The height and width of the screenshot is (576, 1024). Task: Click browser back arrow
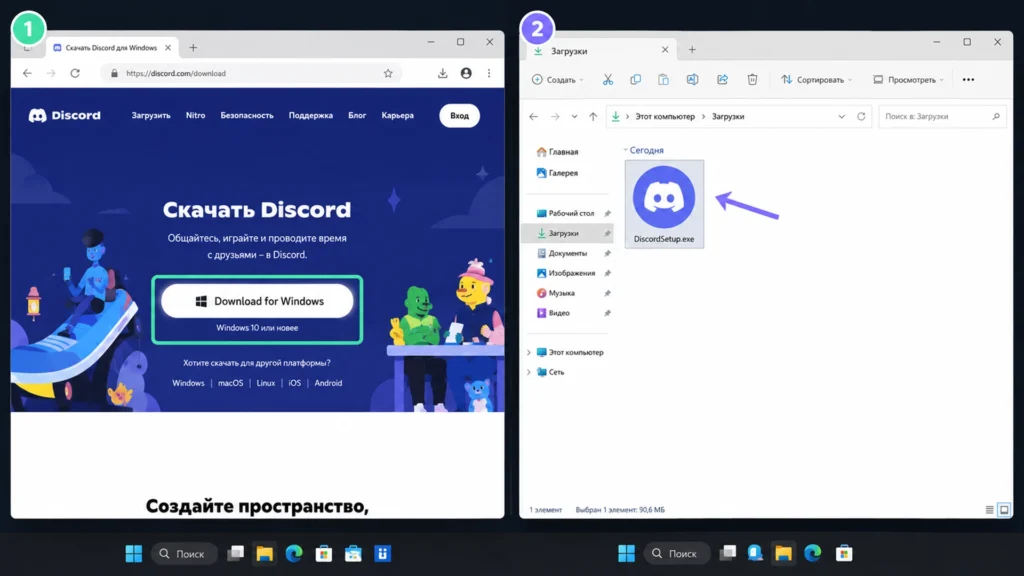[27, 73]
